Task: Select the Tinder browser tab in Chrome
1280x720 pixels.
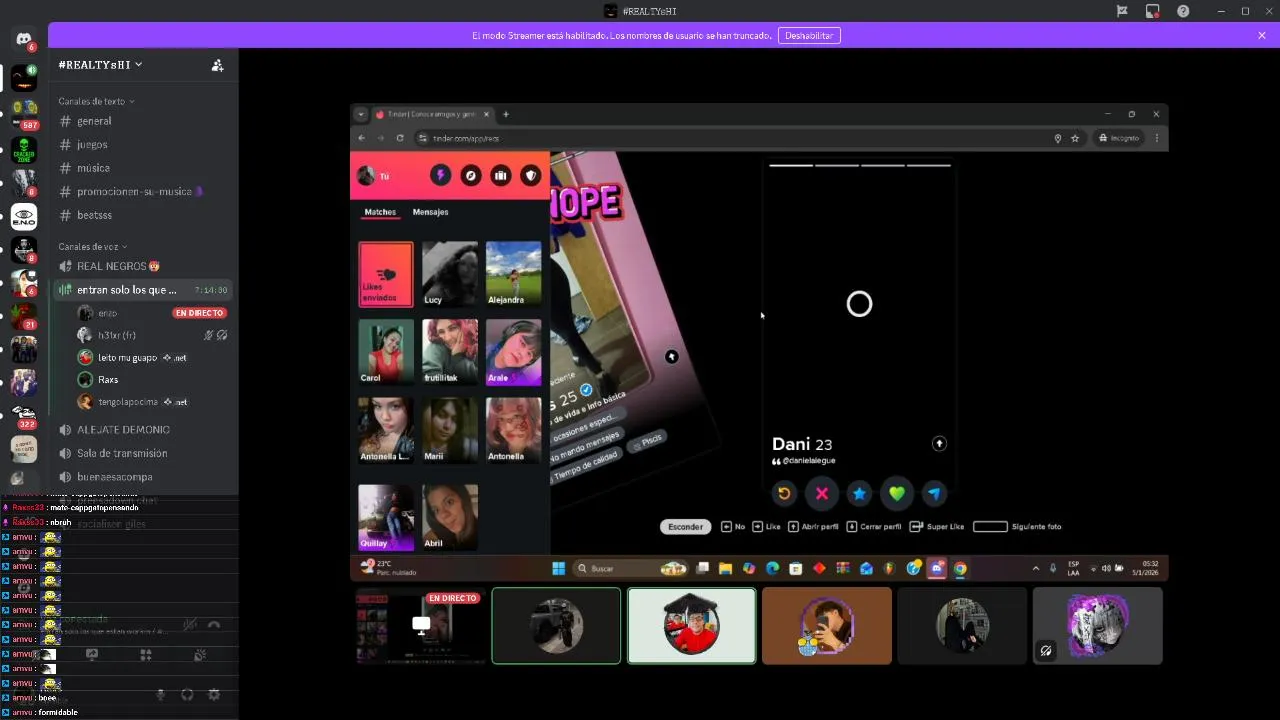Action: (x=433, y=114)
